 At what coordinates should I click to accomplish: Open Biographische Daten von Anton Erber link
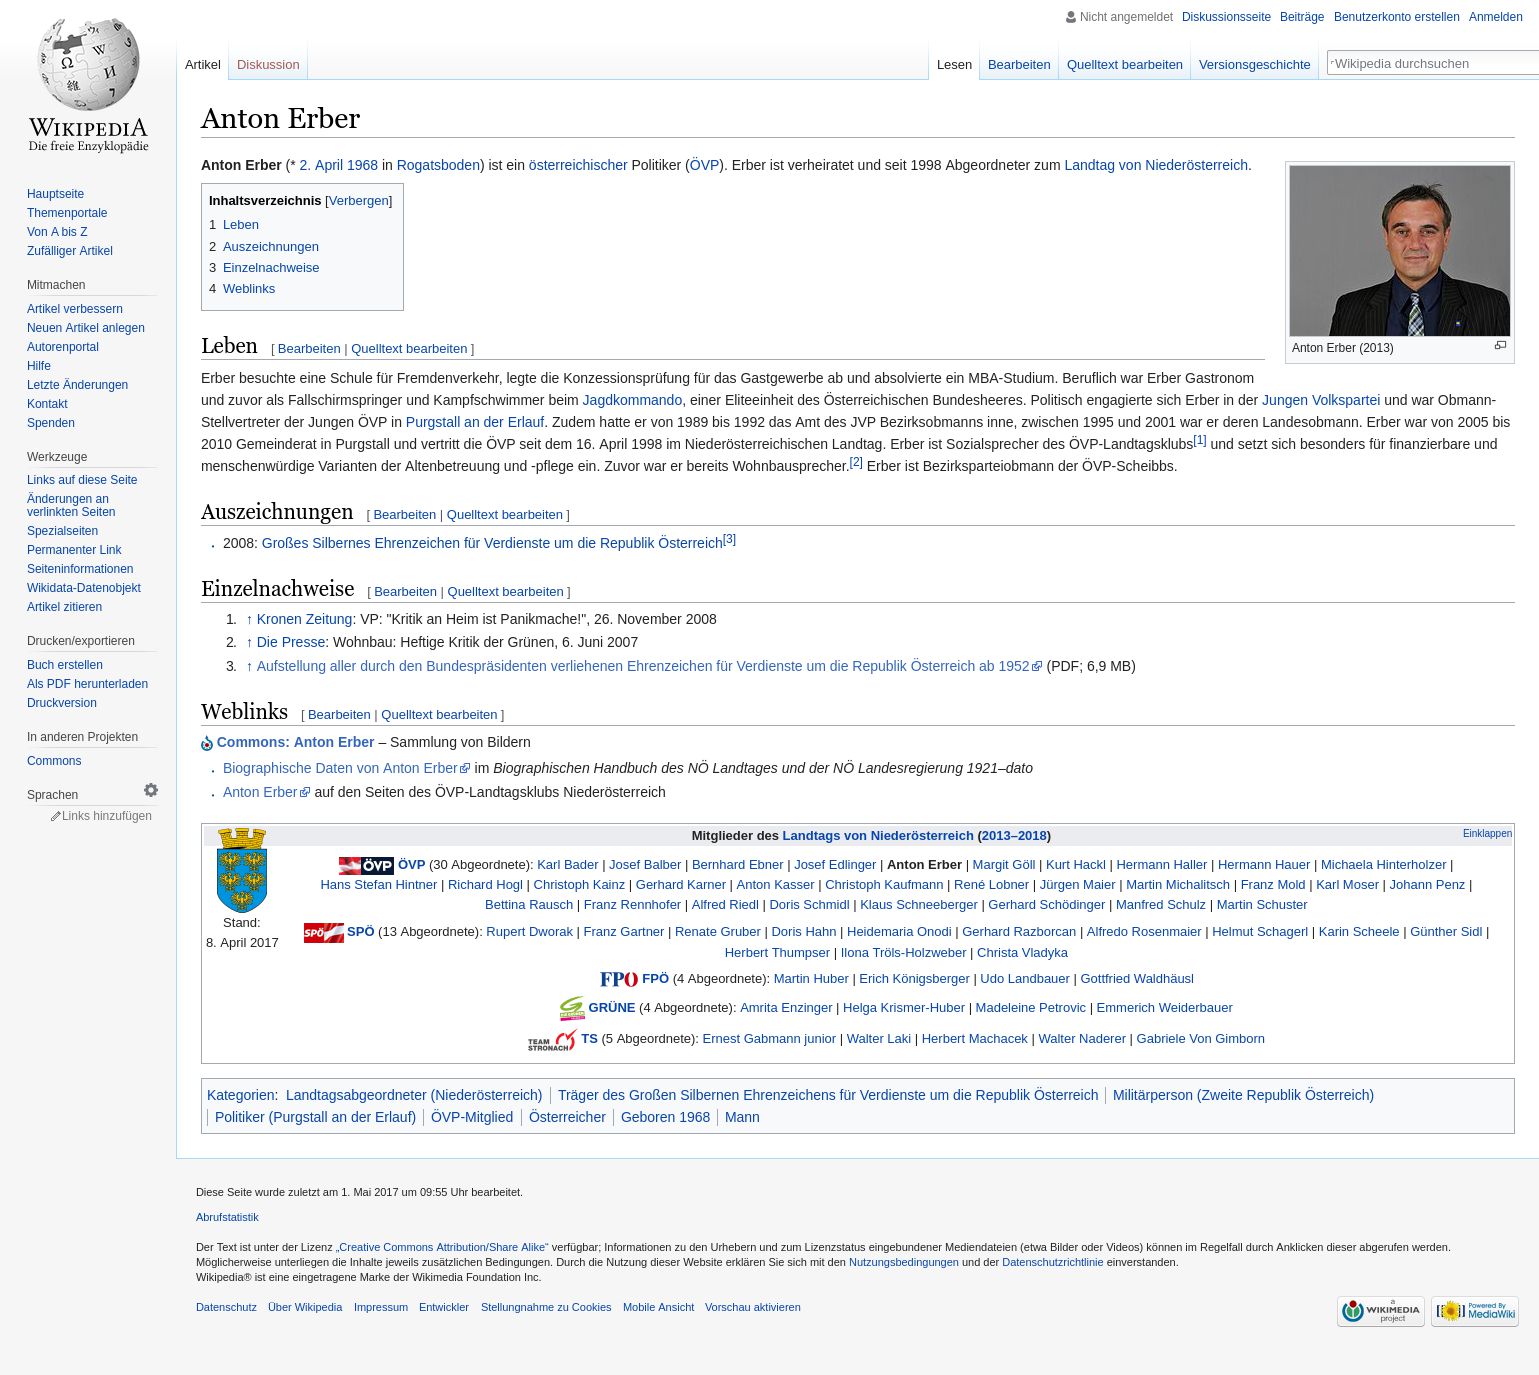click(340, 768)
